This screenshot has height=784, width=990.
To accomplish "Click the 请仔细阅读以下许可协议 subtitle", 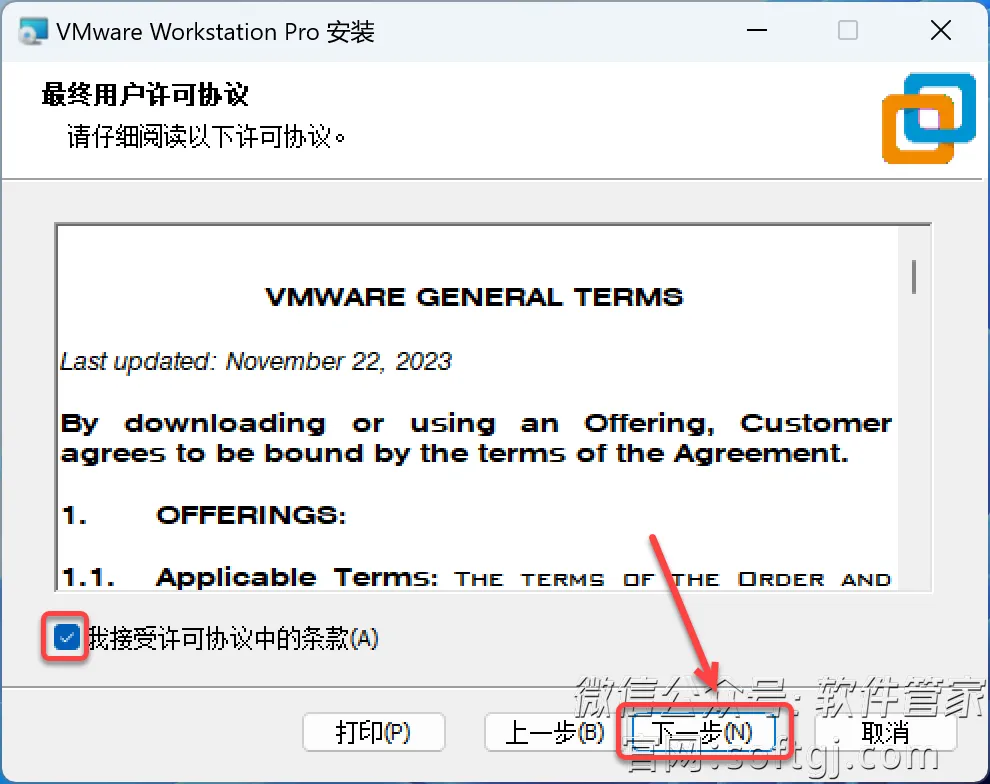I will [x=206, y=136].
